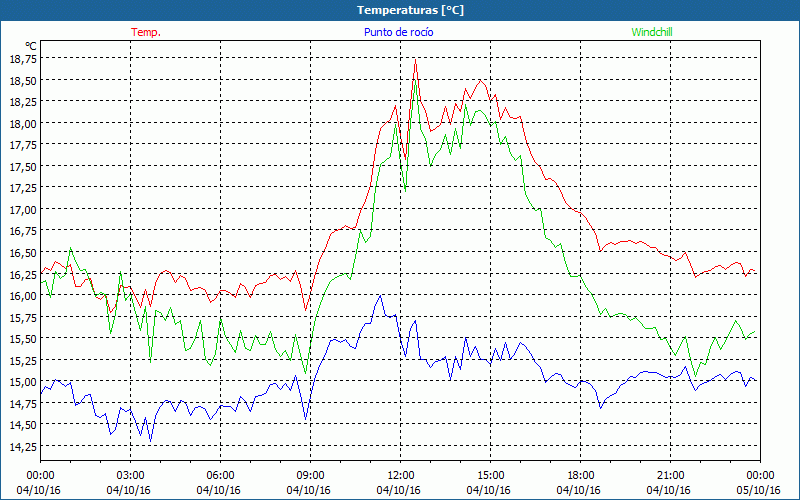Click the 16,00 y-axis value
800x500 pixels.
[23, 295]
